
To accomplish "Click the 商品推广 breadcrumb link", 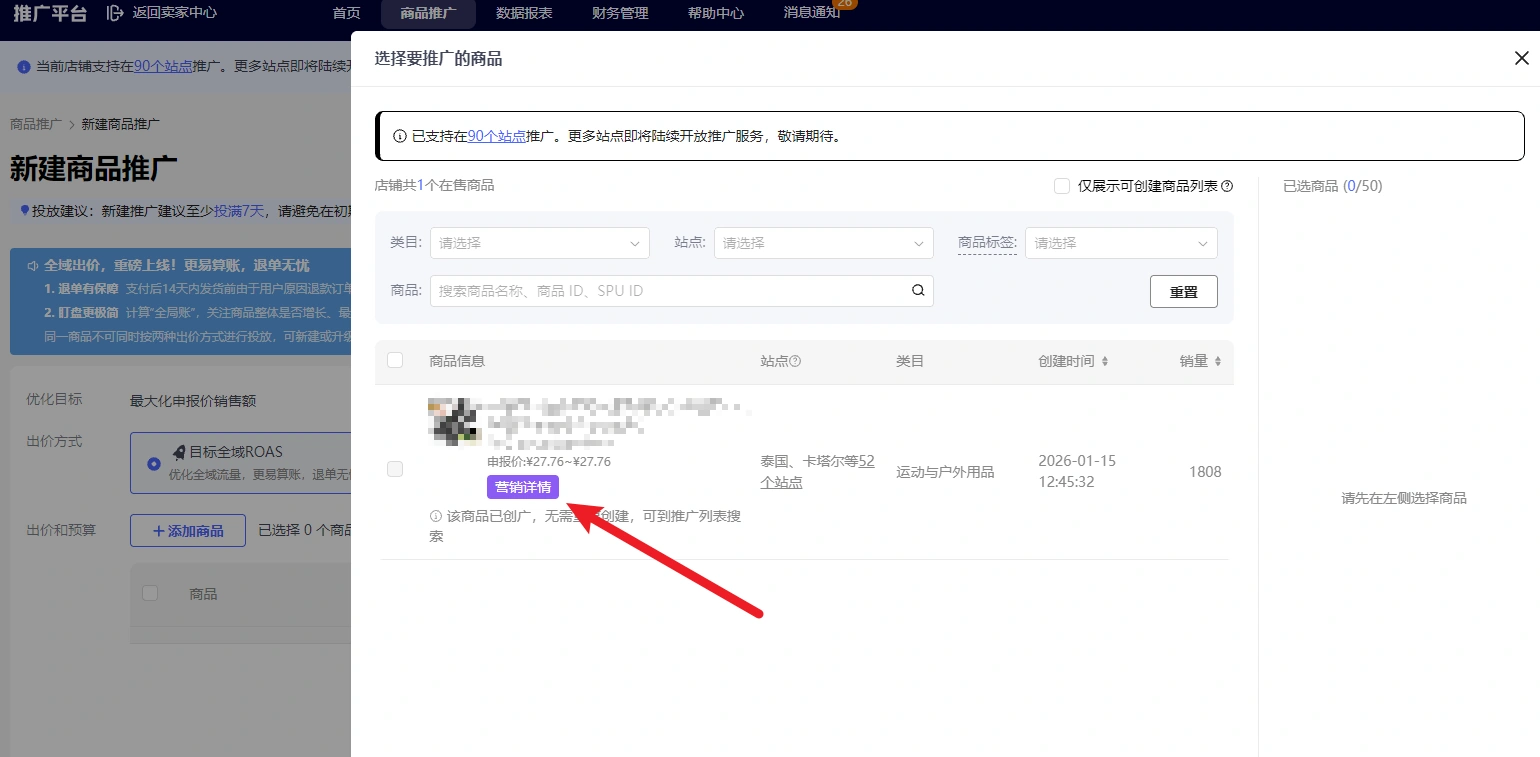I will click(36, 124).
